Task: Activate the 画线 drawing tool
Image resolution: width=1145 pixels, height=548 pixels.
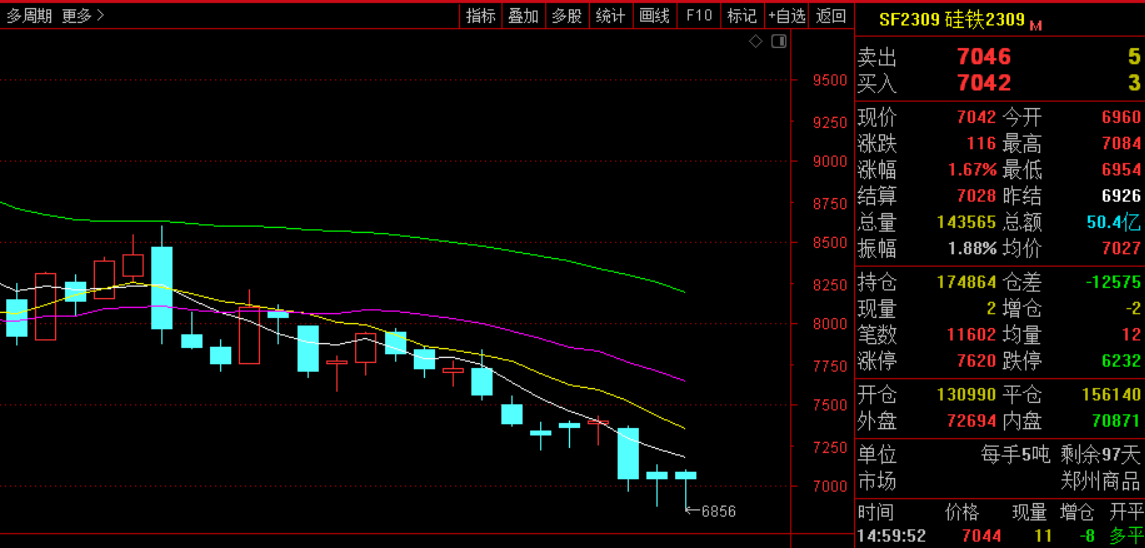Action: pos(654,16)
